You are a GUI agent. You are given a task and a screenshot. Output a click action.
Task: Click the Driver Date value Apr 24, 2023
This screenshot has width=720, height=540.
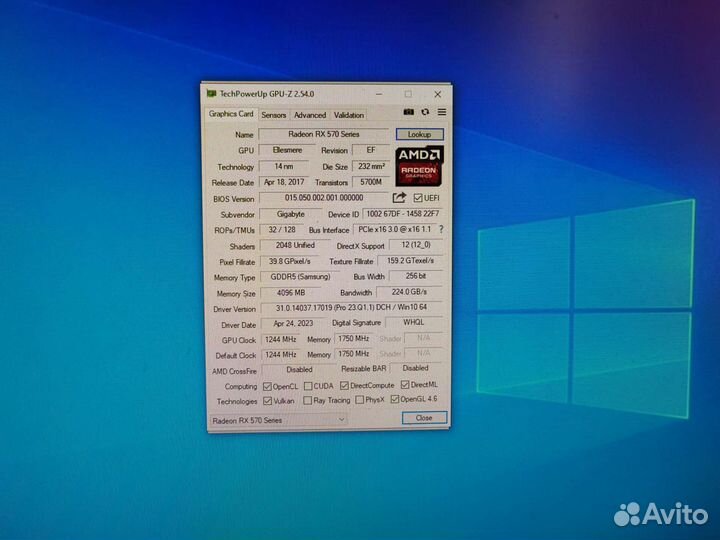tap(293, 323)
